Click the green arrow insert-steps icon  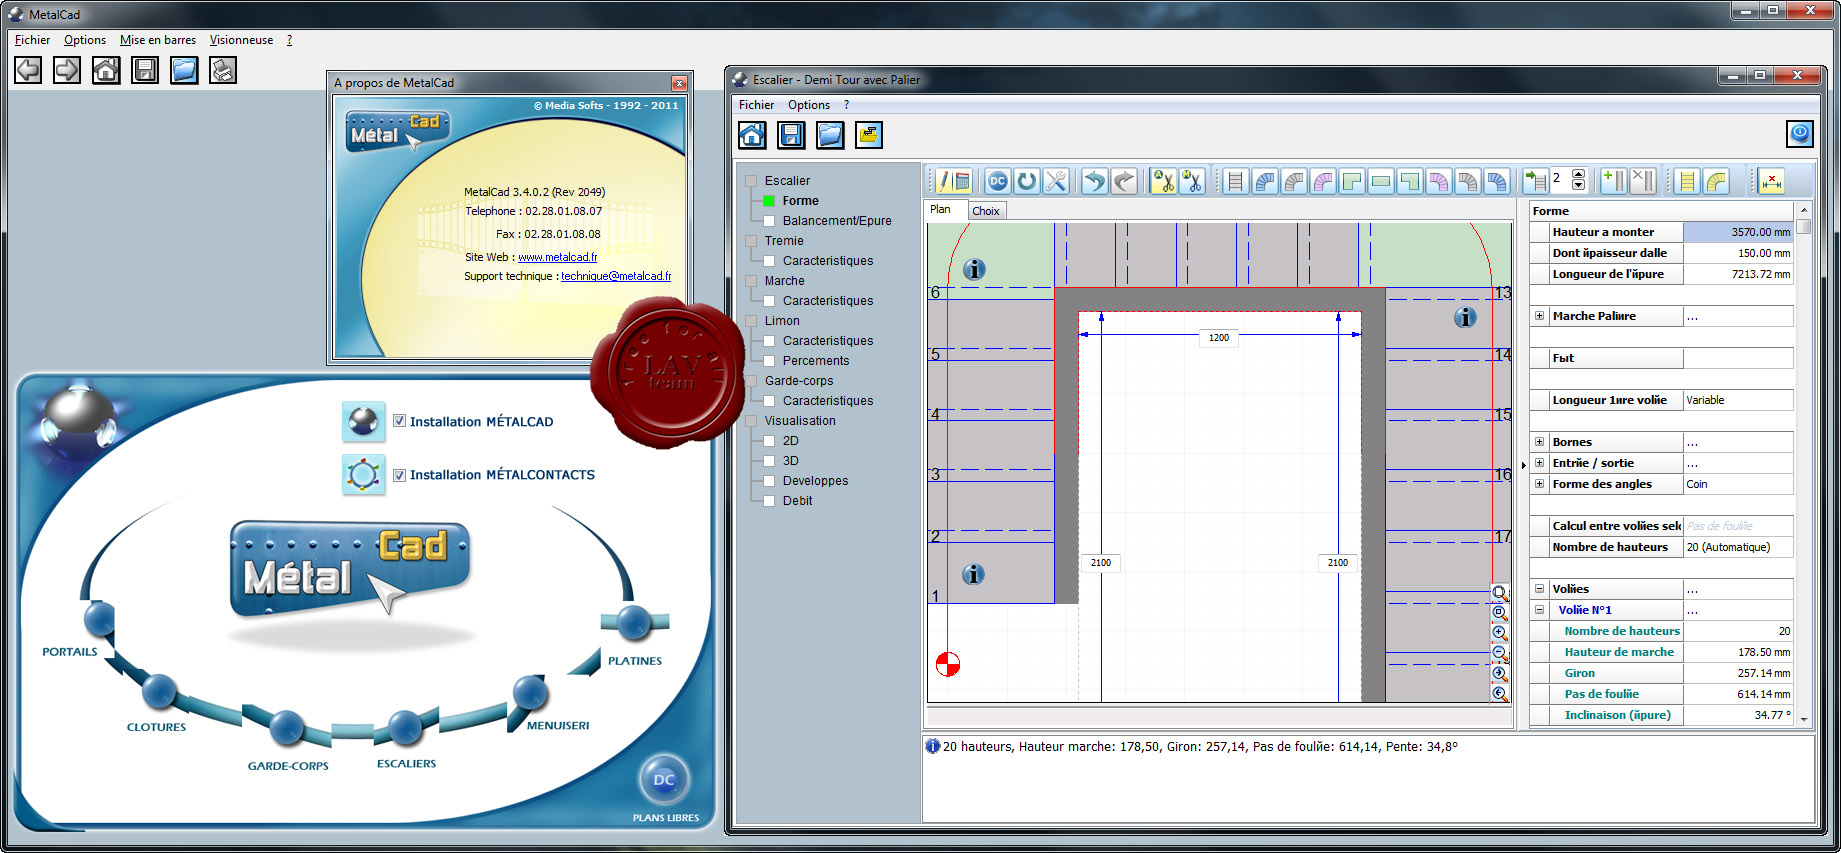(1535, 181)
